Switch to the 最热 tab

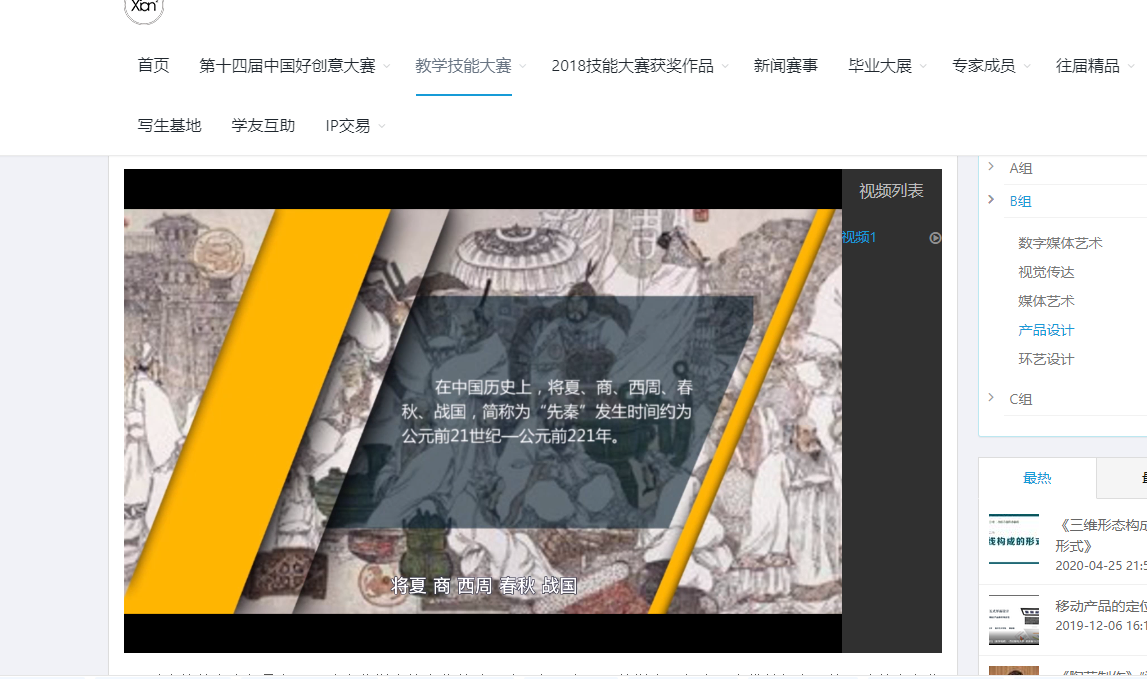[1037, 478]
